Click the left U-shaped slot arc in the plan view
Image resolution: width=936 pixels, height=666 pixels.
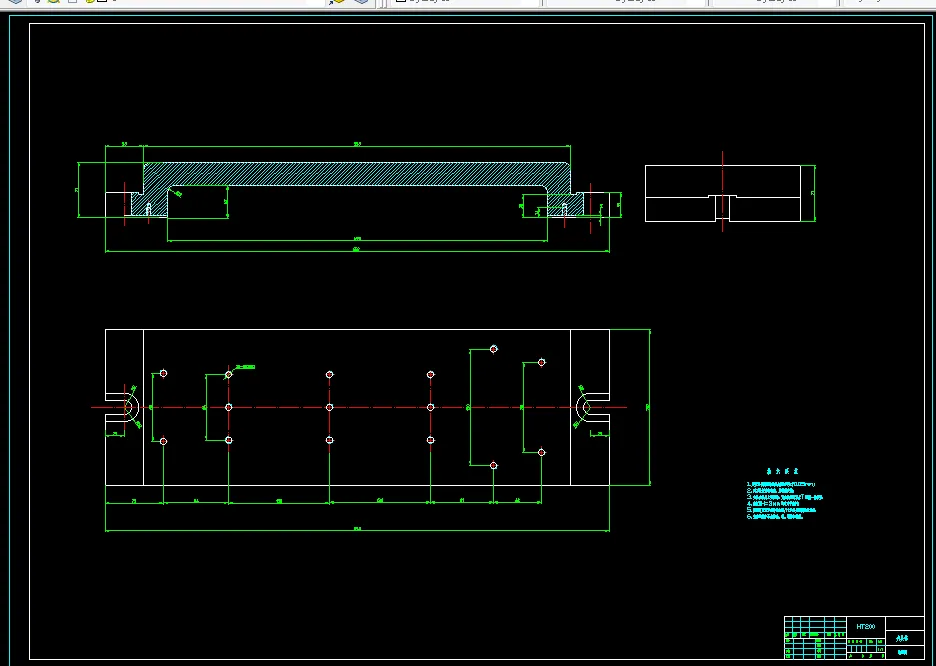click(x=133, y=408)
